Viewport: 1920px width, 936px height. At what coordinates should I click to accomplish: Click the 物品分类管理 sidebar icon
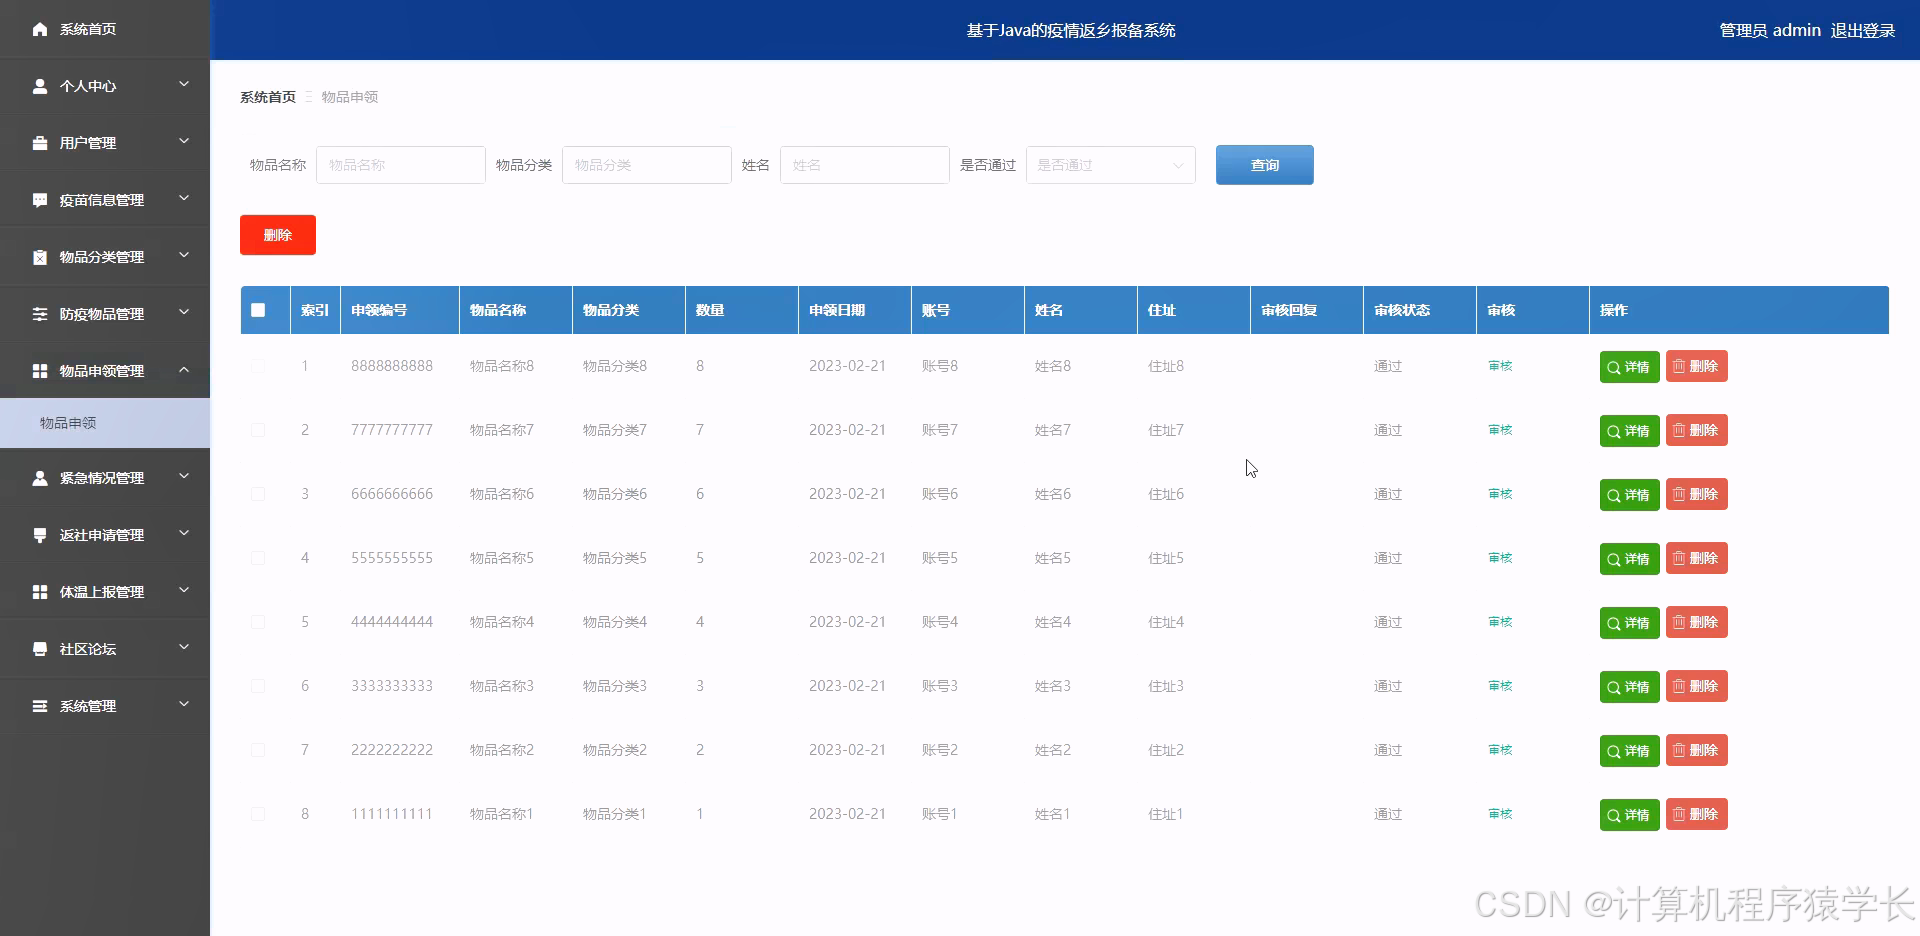[x=40, y=256]
